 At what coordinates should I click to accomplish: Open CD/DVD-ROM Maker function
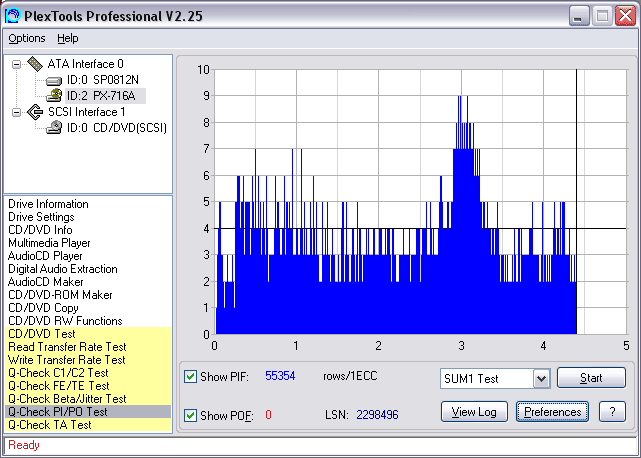coord(60,295)
